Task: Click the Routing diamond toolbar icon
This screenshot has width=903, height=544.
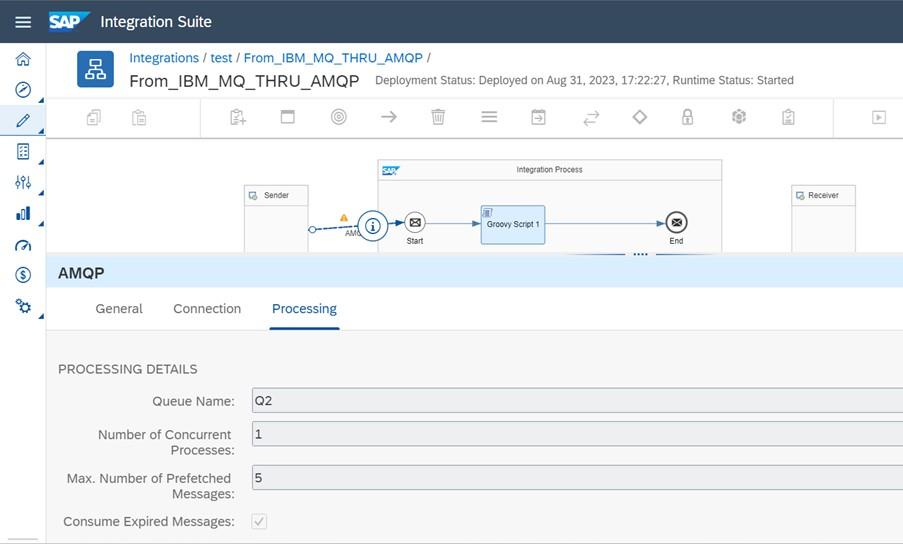Action: (640, 117)
